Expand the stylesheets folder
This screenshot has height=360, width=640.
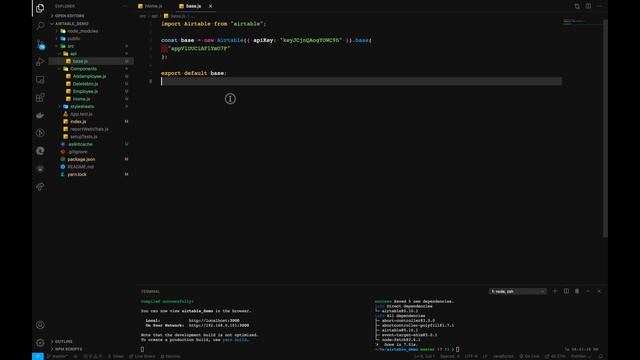coord(82,107)
